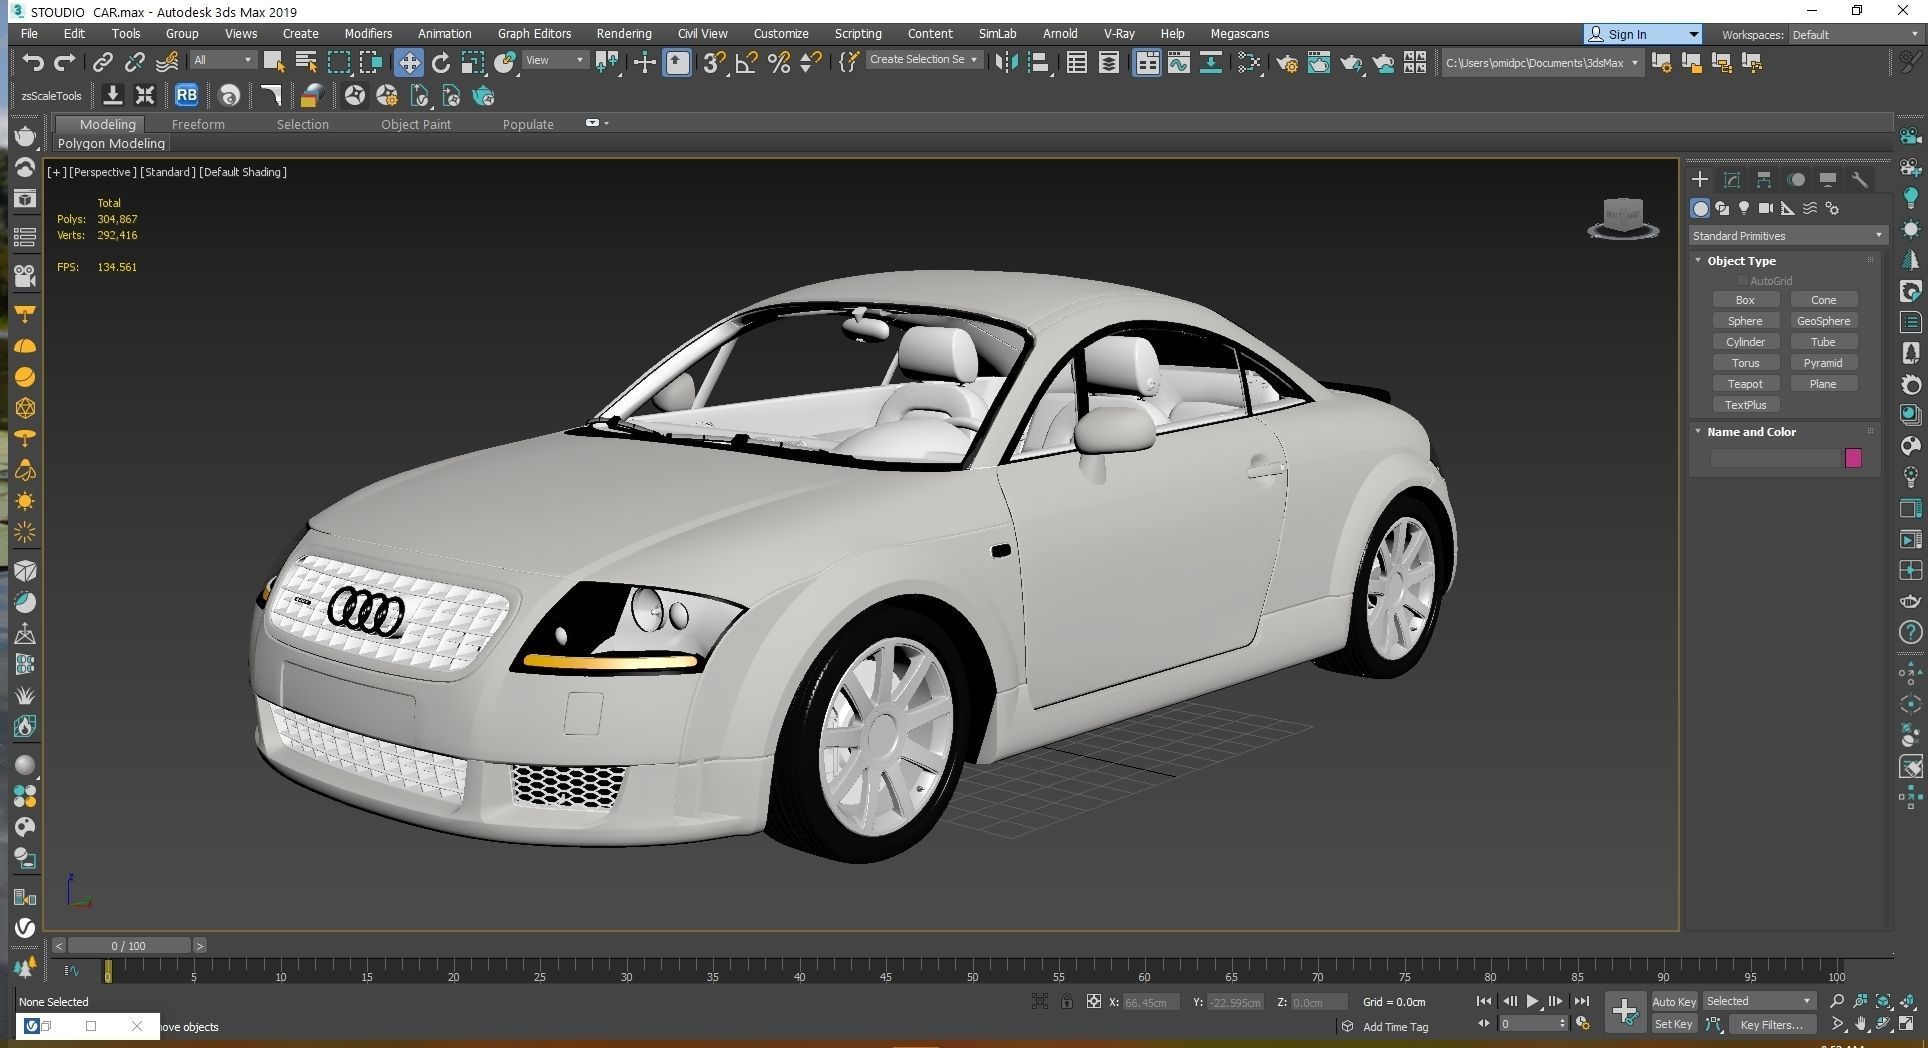The image size is (1928, 1048).
Task: Switch to the Object Paint ribbon tab
Action: click(416, 124)
